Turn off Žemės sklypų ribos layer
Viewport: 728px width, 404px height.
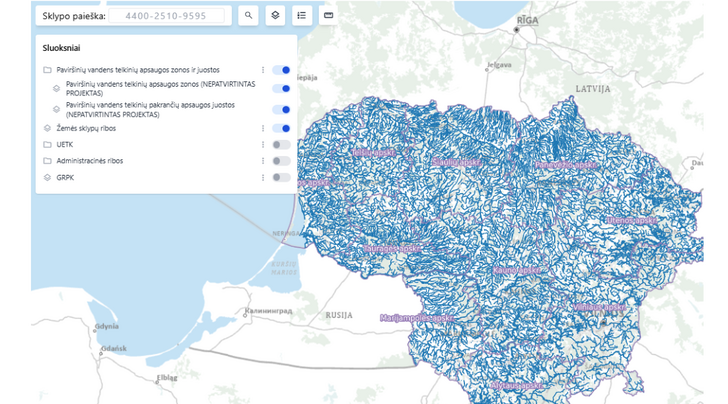281,128
